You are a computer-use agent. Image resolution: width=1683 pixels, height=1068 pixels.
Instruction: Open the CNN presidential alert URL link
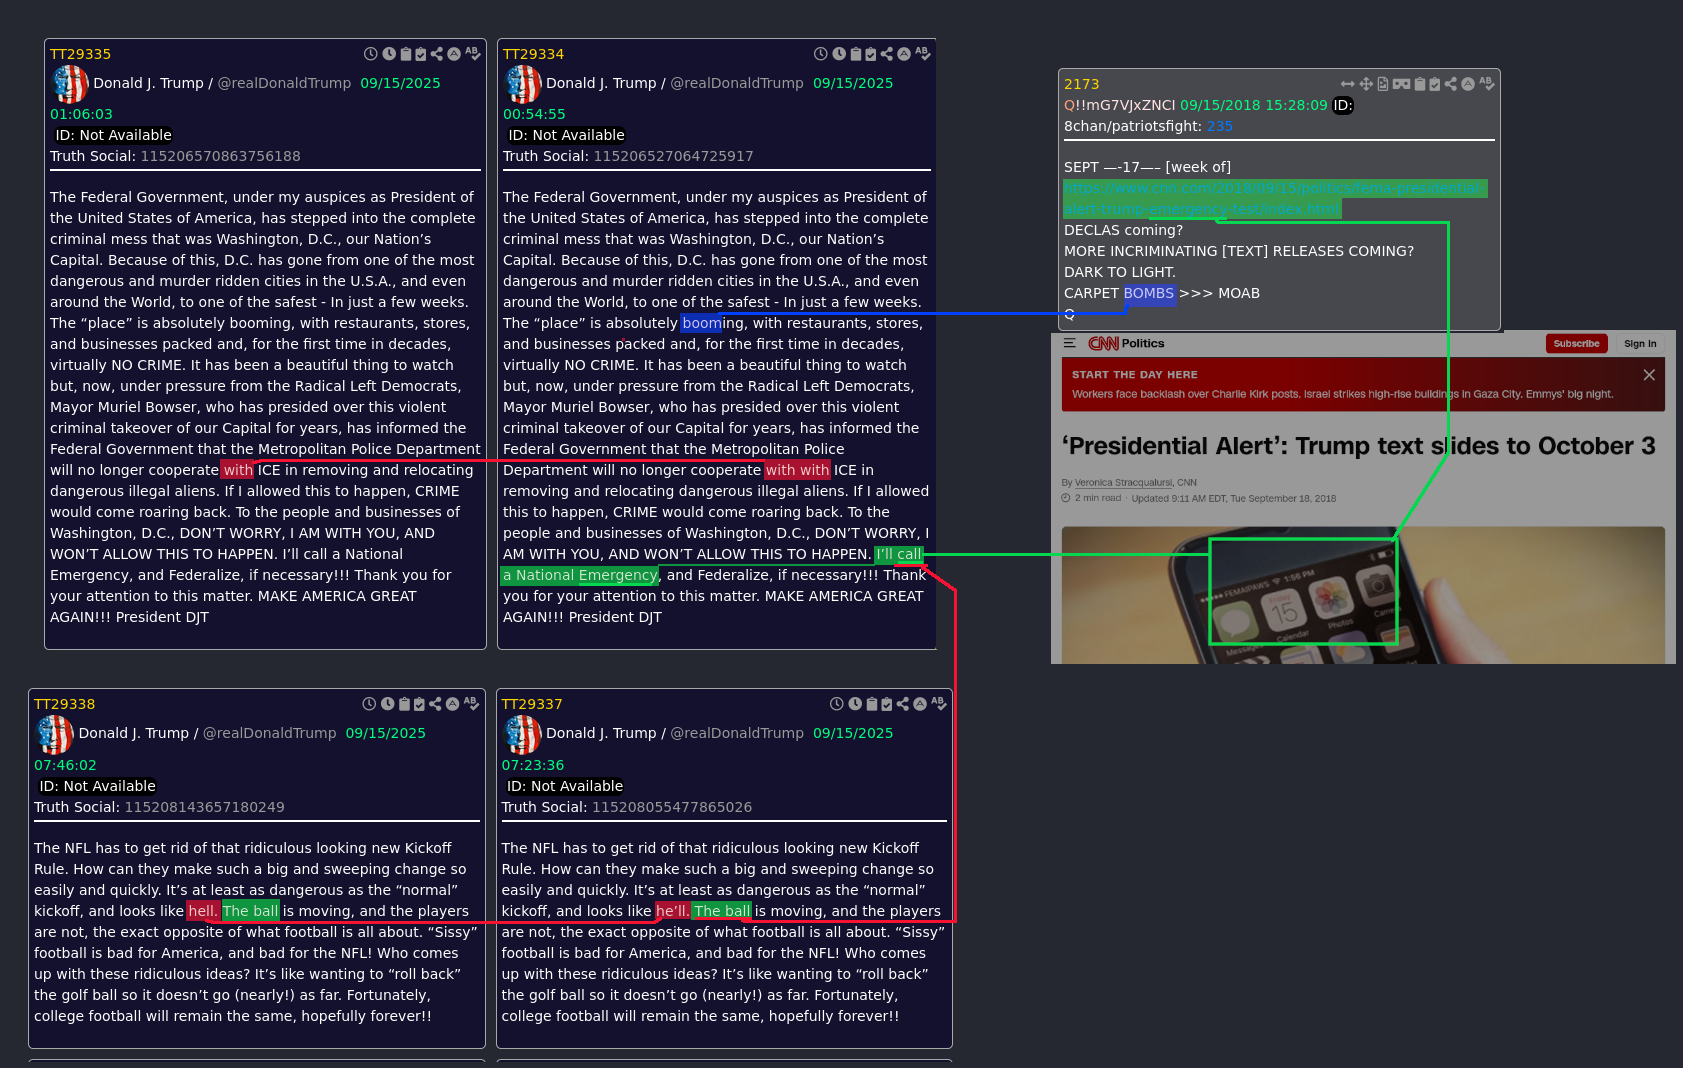point(1275,199)
